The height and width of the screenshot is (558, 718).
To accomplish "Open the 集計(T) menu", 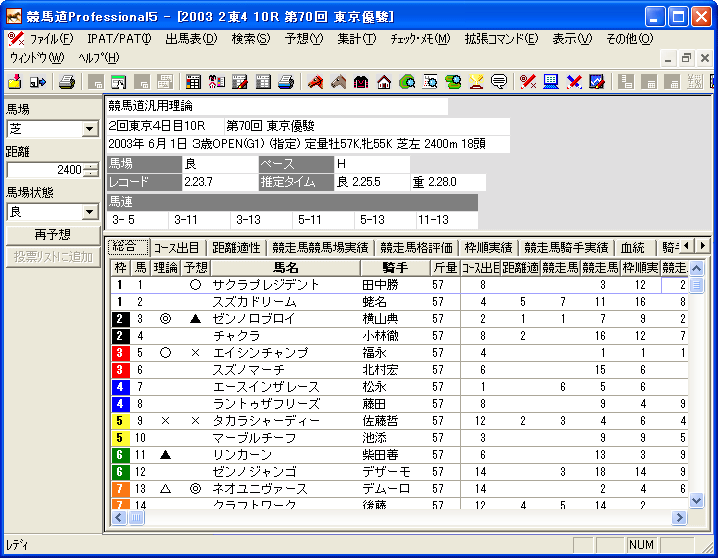I will coord(357,39).
